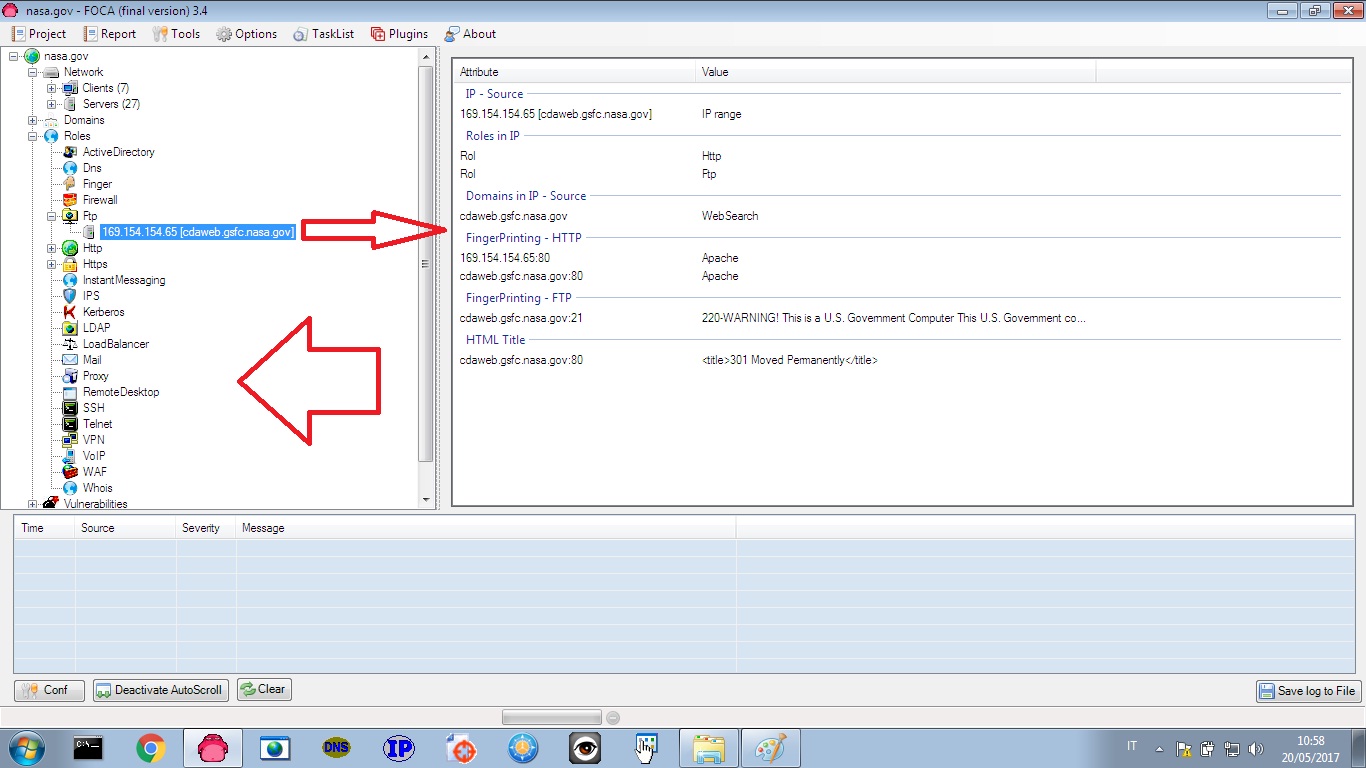Expand the Http role node
This screenshot has width=1366, height=768.
tap(52, 248)
